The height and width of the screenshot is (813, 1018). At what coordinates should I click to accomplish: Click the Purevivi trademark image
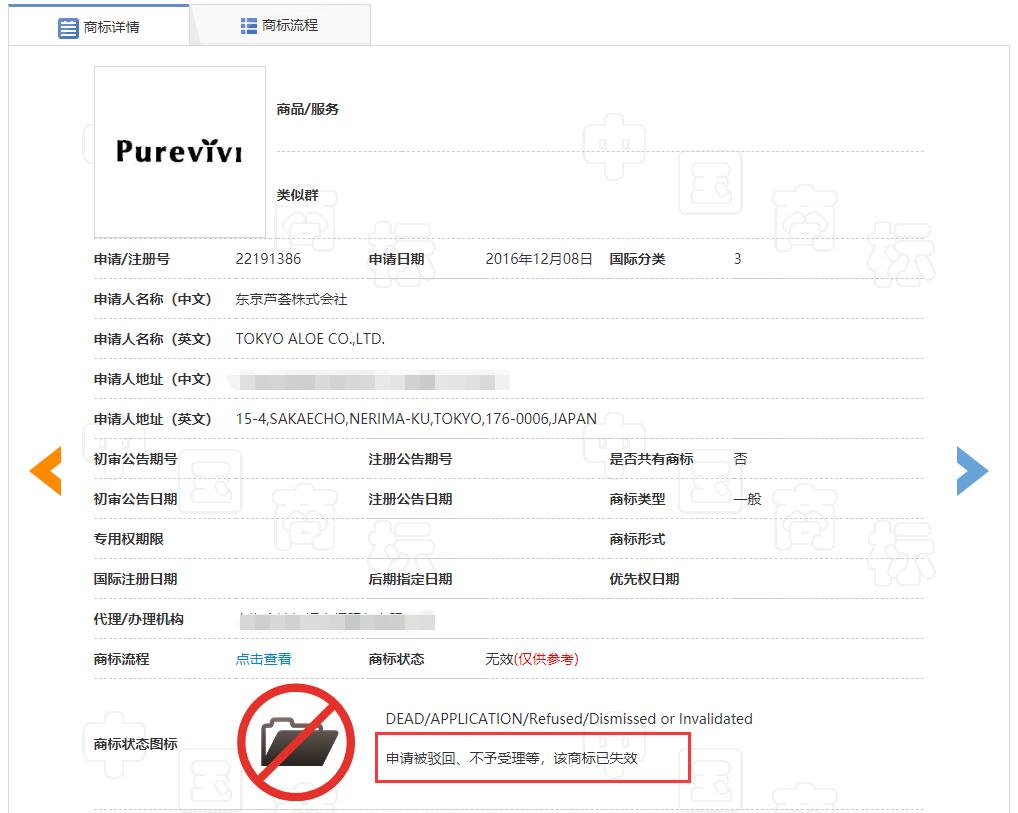point(180,152)
